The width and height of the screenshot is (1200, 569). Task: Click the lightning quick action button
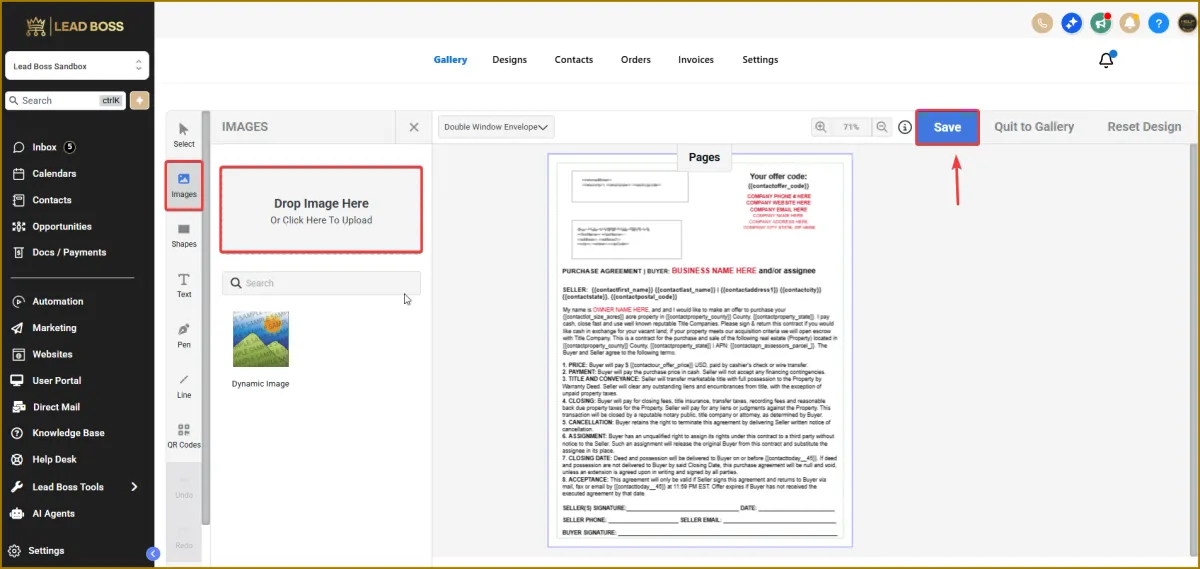139,100
